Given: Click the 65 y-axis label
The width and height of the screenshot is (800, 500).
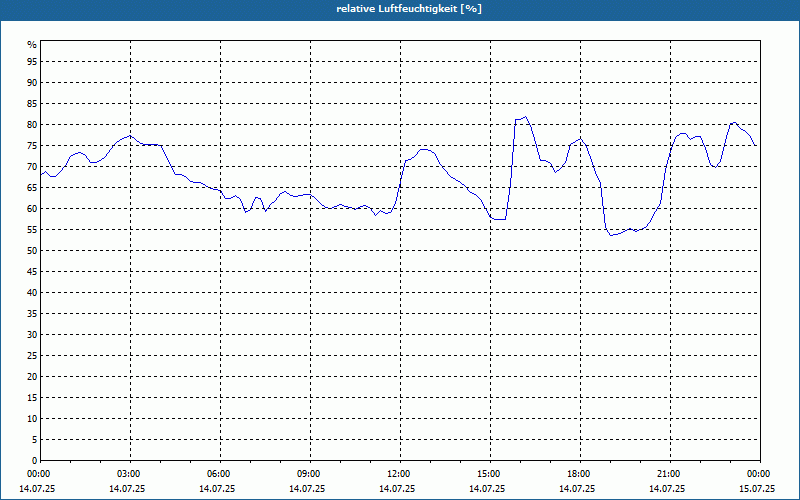Looking at the screenshot, I should point(32,188).
